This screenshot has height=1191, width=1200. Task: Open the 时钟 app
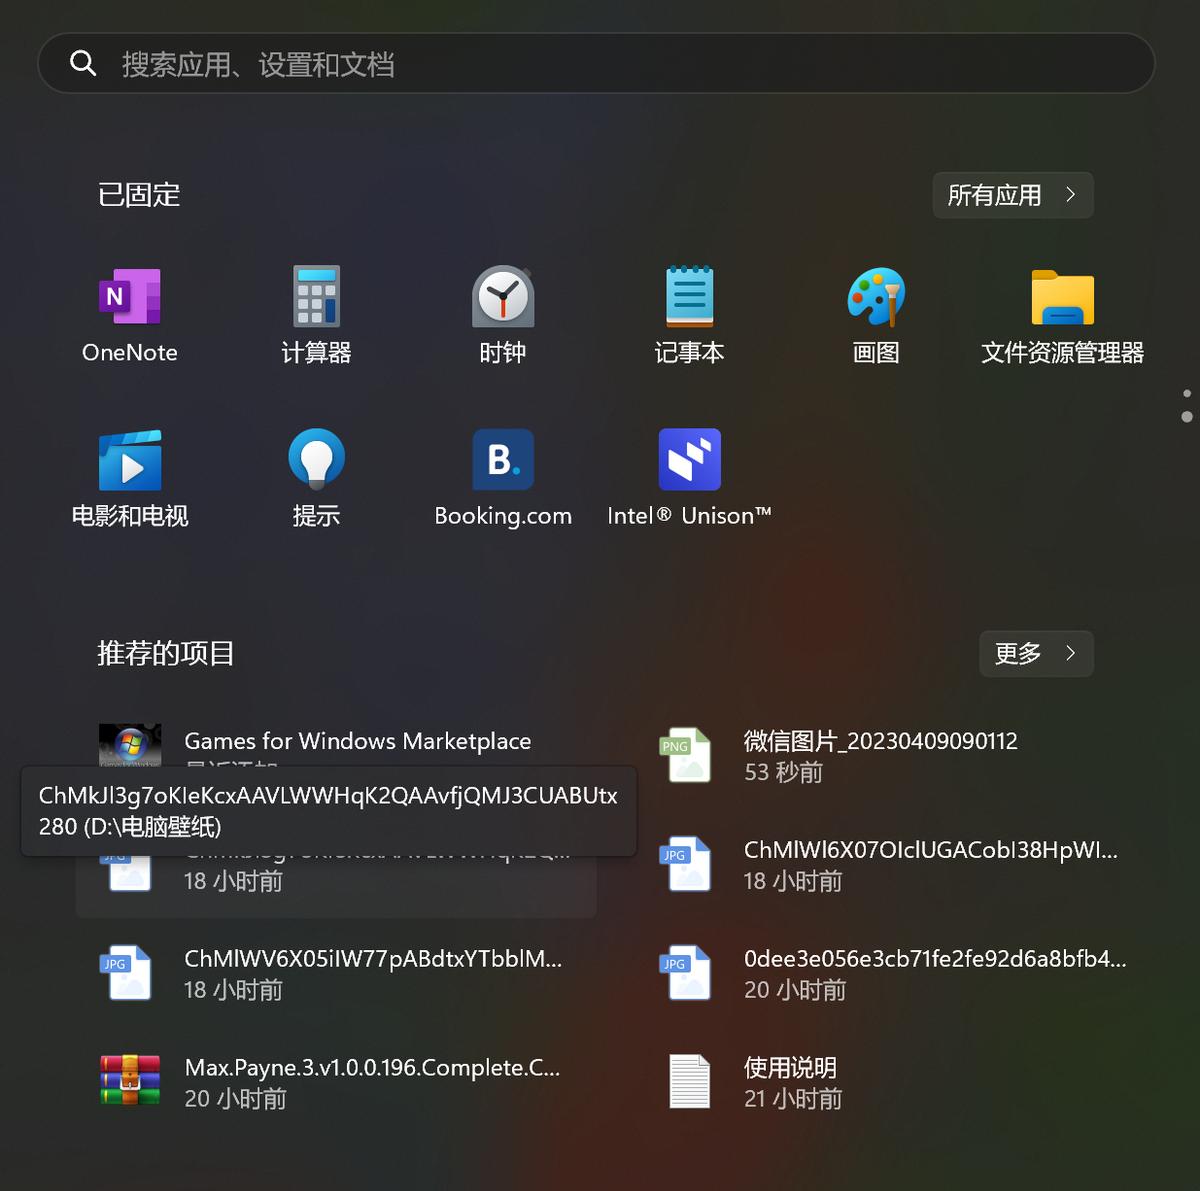pos(502,315)
